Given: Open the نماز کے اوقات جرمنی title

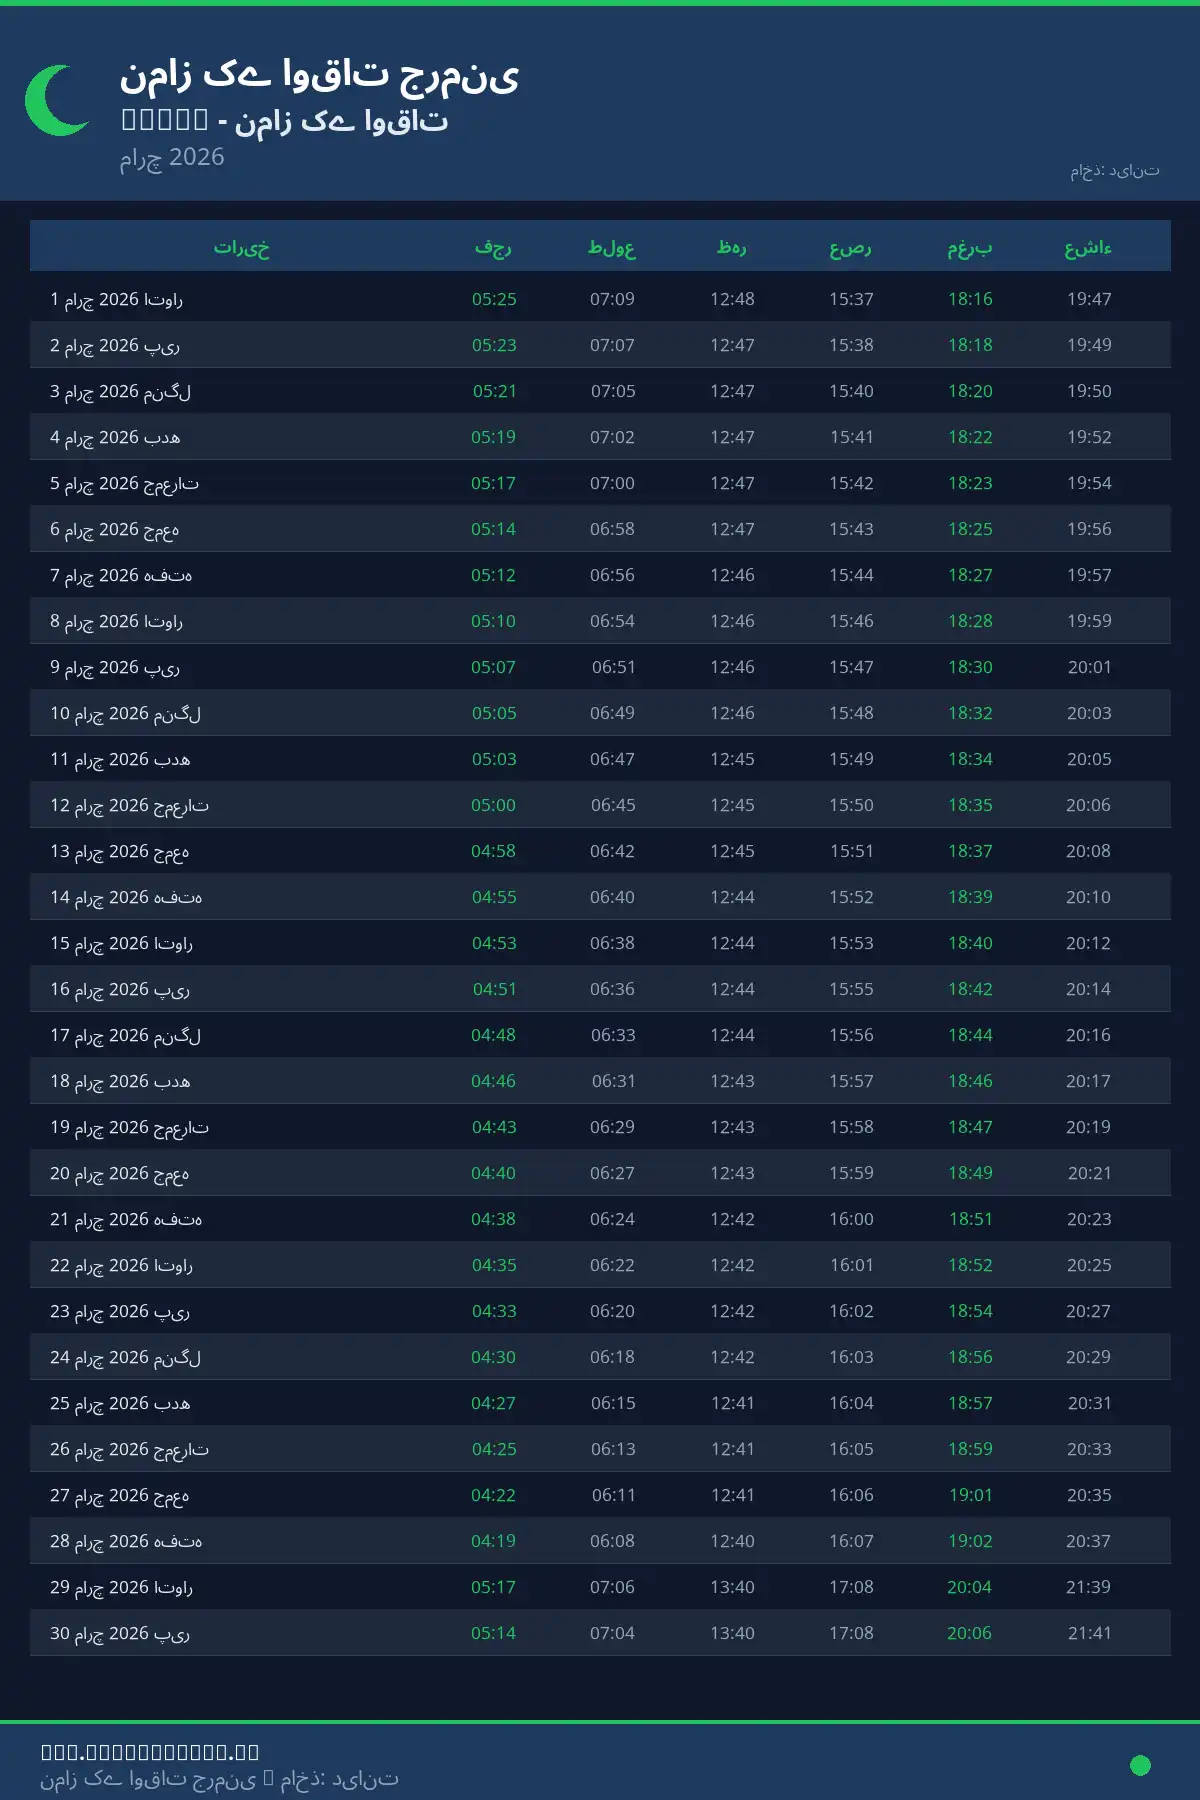Looking at the screenshot, I should tap(320, 75).
